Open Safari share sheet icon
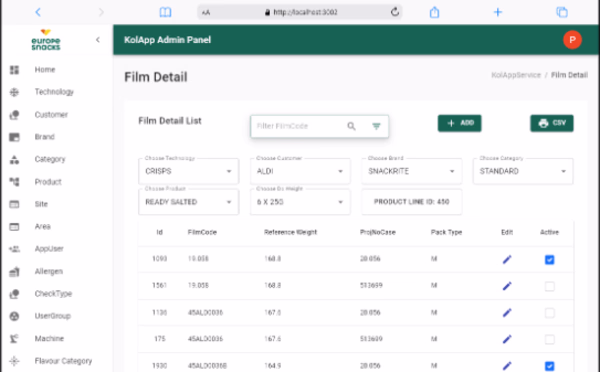 pyautogui.click(x=434, y=12)
